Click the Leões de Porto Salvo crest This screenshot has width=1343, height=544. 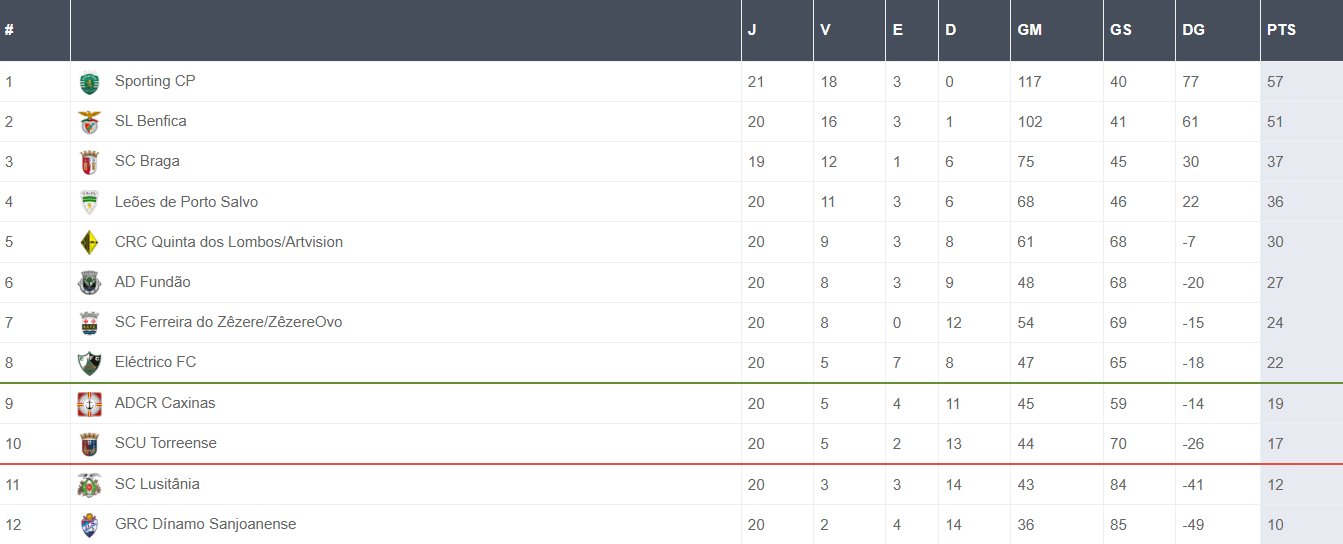pos(90,202)
